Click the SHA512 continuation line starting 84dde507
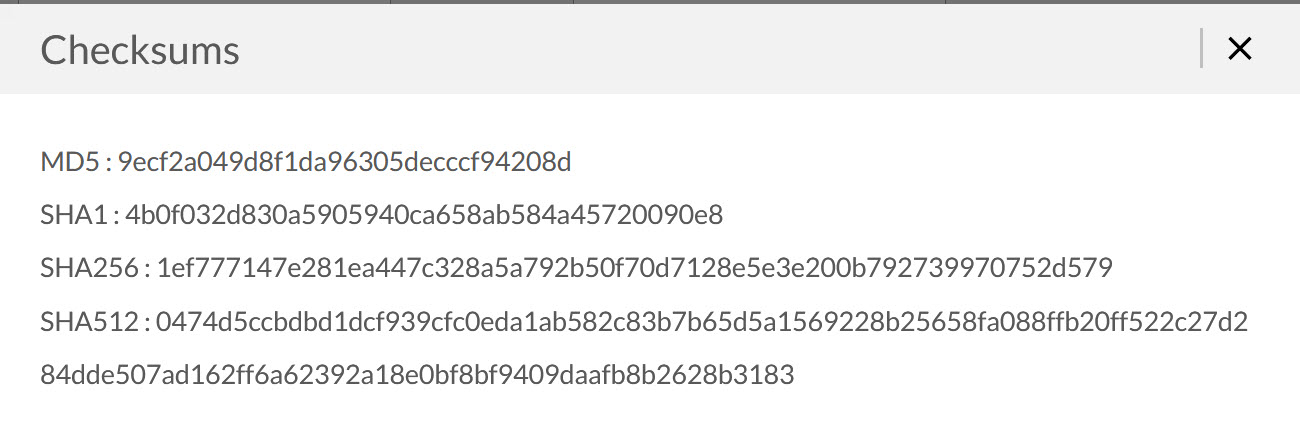This screenshot has width=1300, height=441. (417, 375)
